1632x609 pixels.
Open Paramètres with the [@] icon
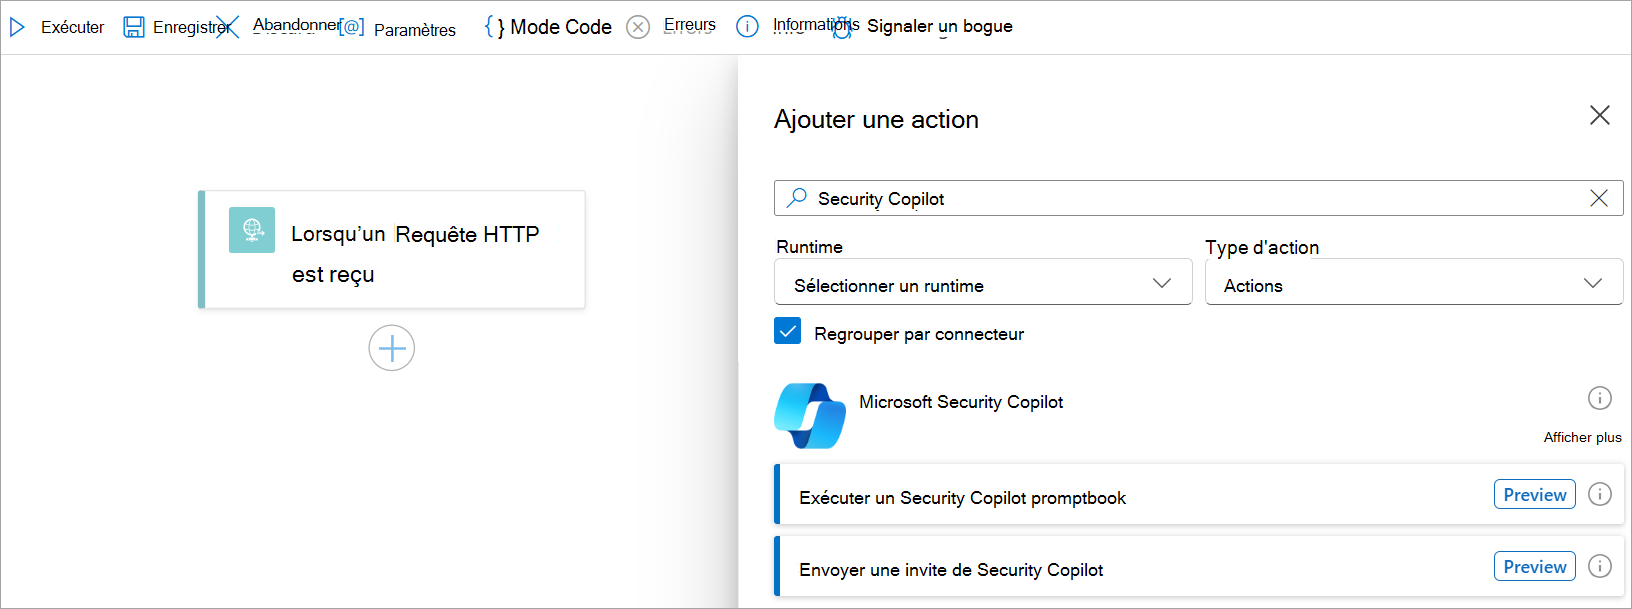pos(352,27)
